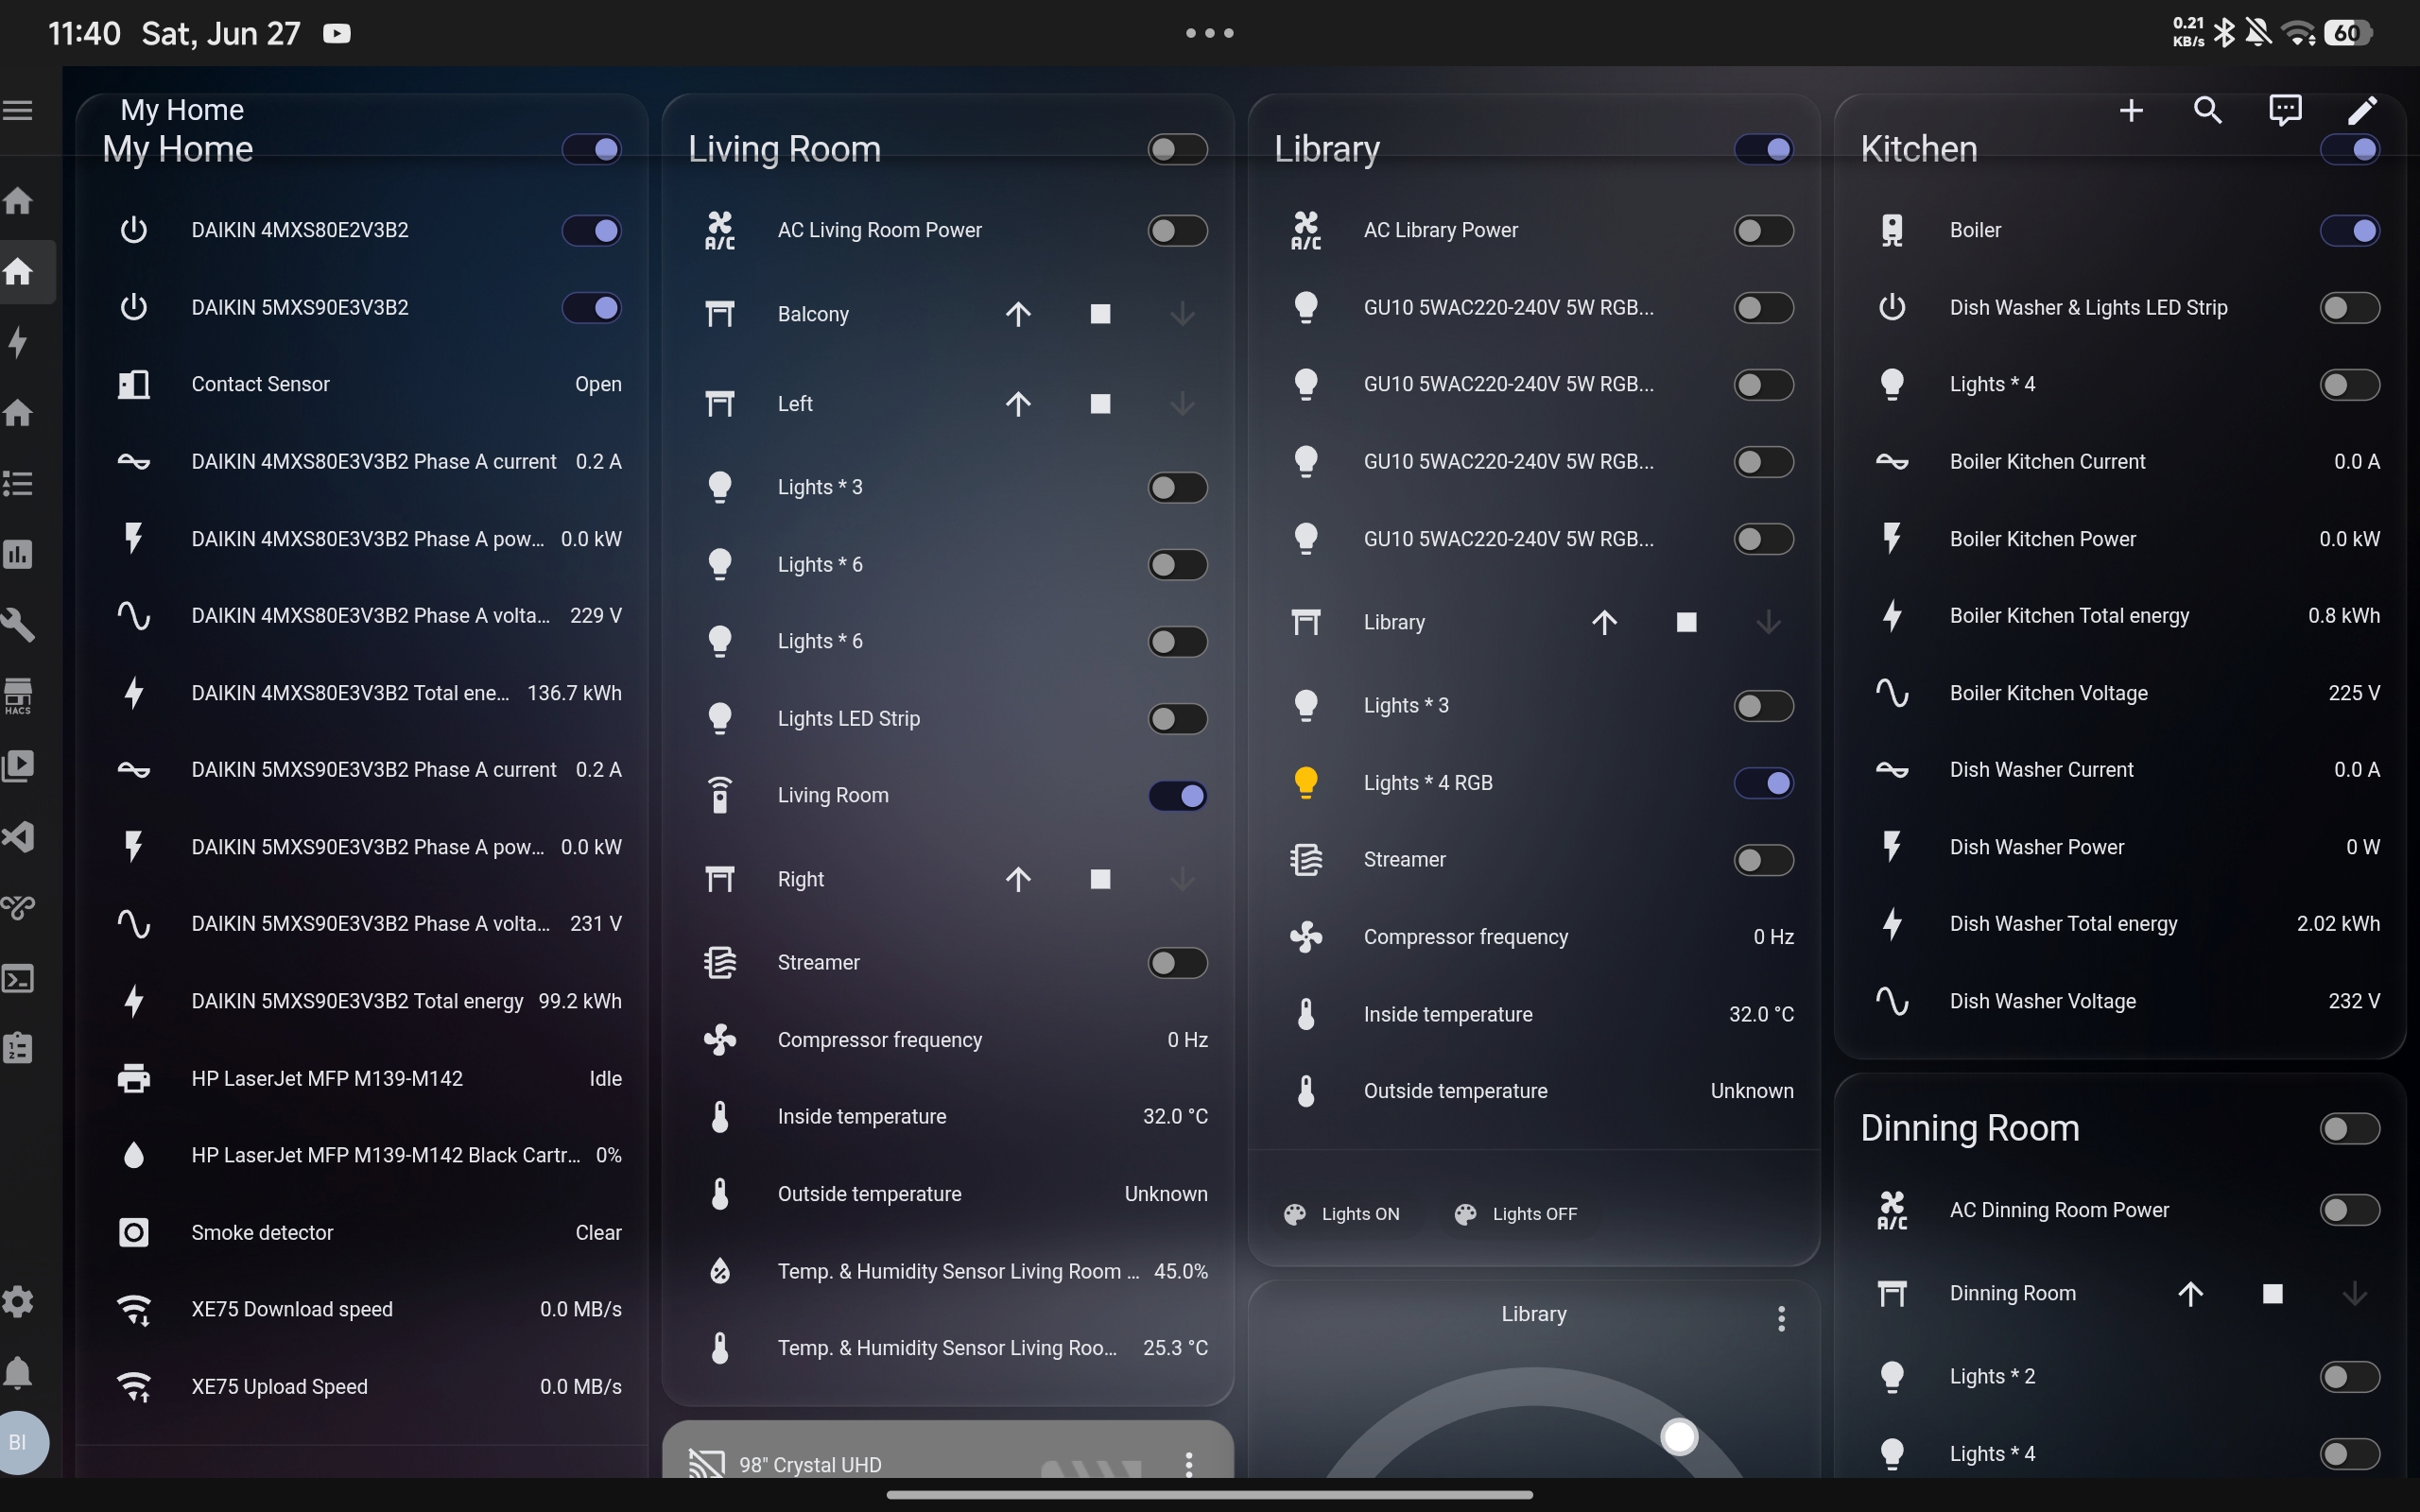Open the Notifications bell in sidebar
This screenshot has height=1512, width=2420.
[18, 1372]
